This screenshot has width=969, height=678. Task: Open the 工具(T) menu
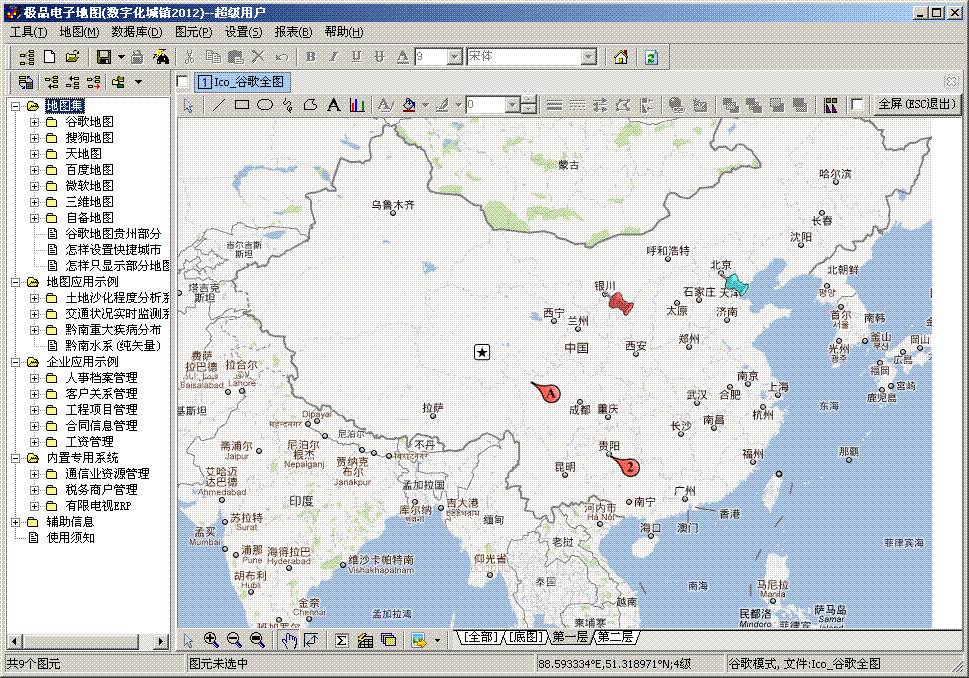tap(28, 32)
